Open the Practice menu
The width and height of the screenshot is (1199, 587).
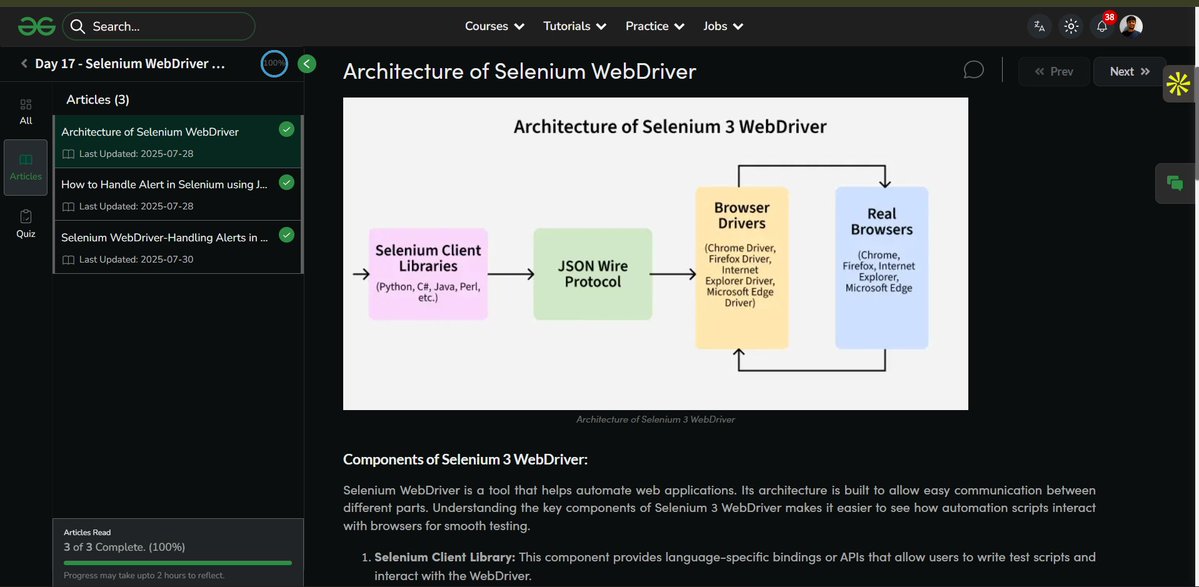[654, 25]
